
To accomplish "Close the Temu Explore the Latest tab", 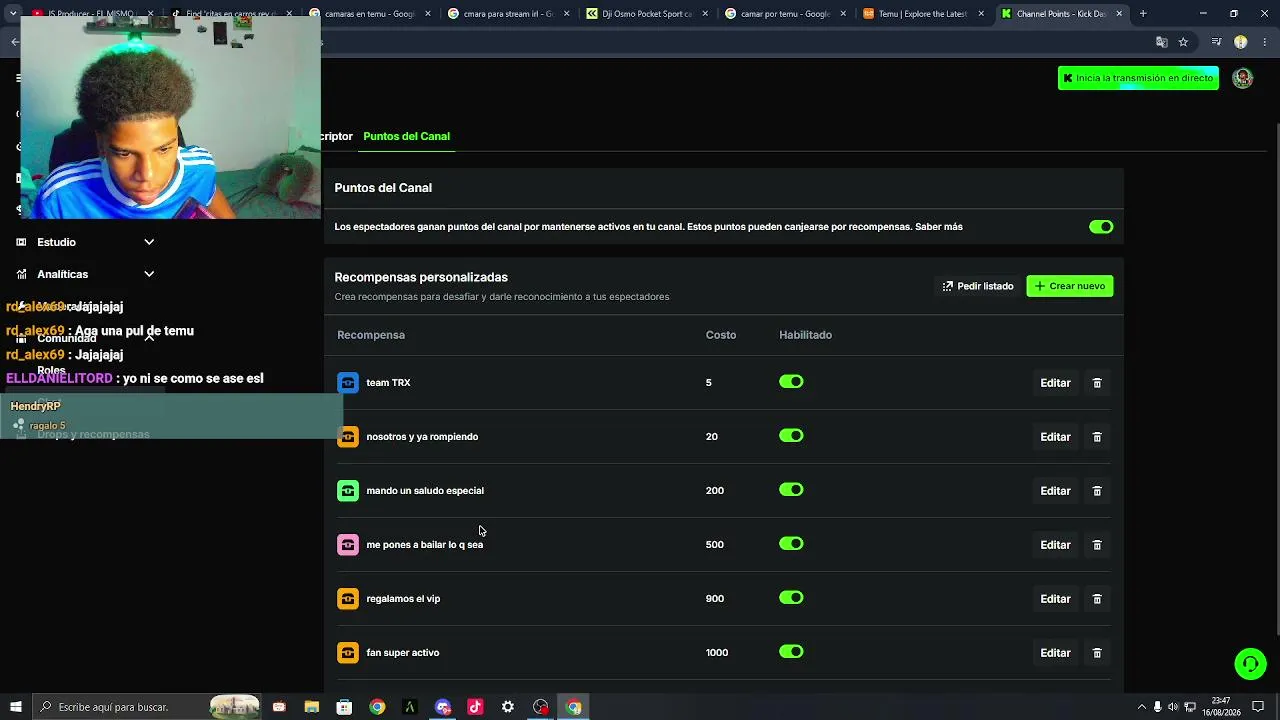I will tap(981, 14).
